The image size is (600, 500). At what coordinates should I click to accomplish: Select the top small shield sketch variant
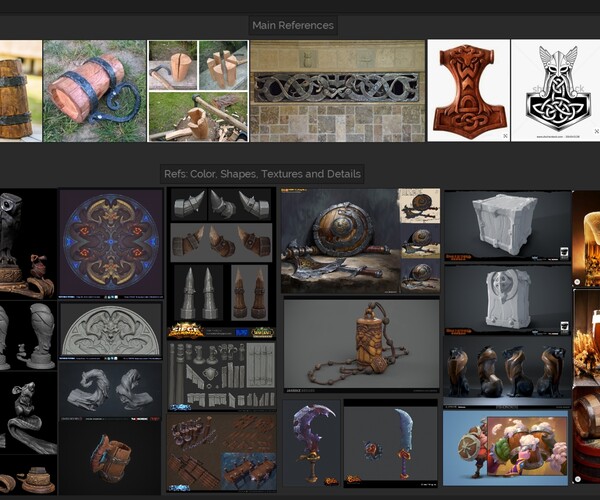coord(419,206)
